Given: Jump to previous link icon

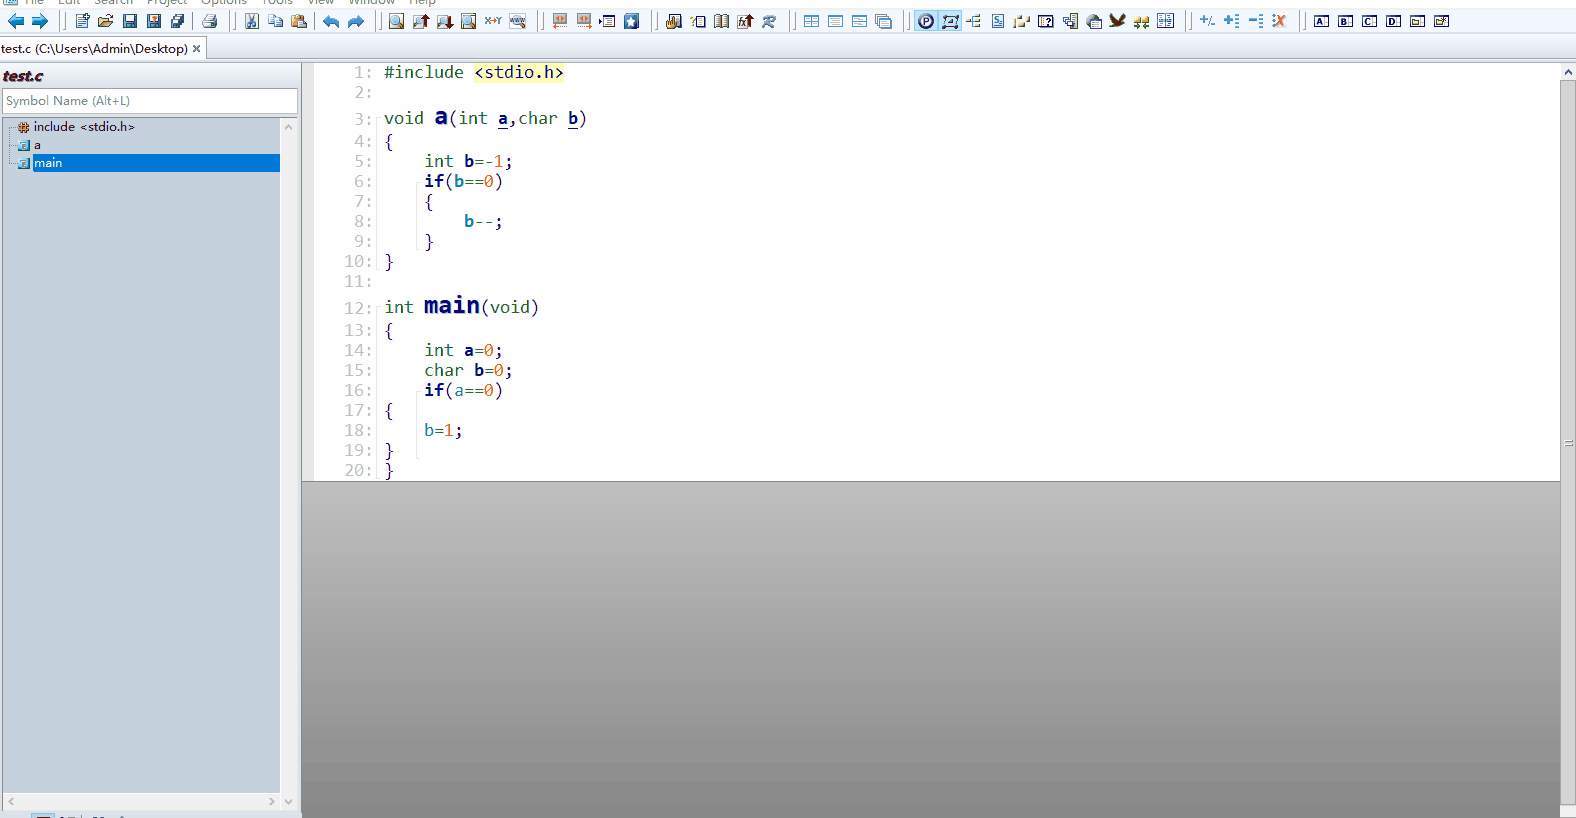Looking at the screenshot, I should click(x=560, y=21).
